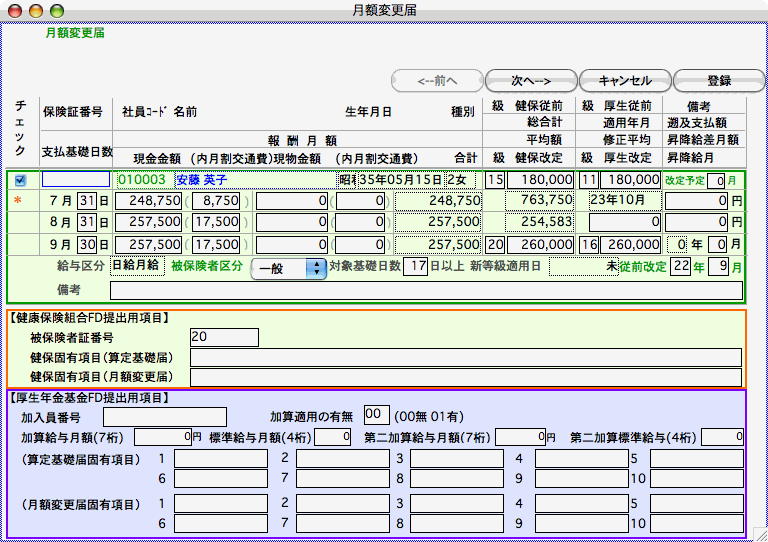Click the 7月 cash amount field 248,750
The image size is (768, 542).
pos(148,201)
